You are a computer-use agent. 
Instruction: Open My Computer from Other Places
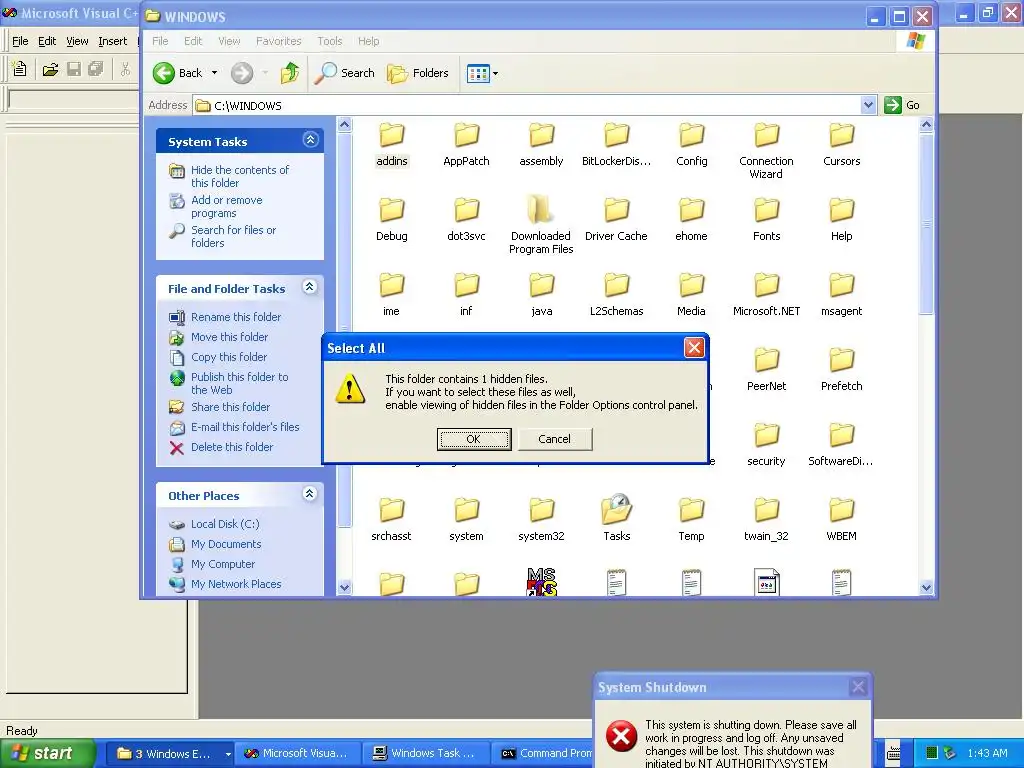[x=223, y=564]
